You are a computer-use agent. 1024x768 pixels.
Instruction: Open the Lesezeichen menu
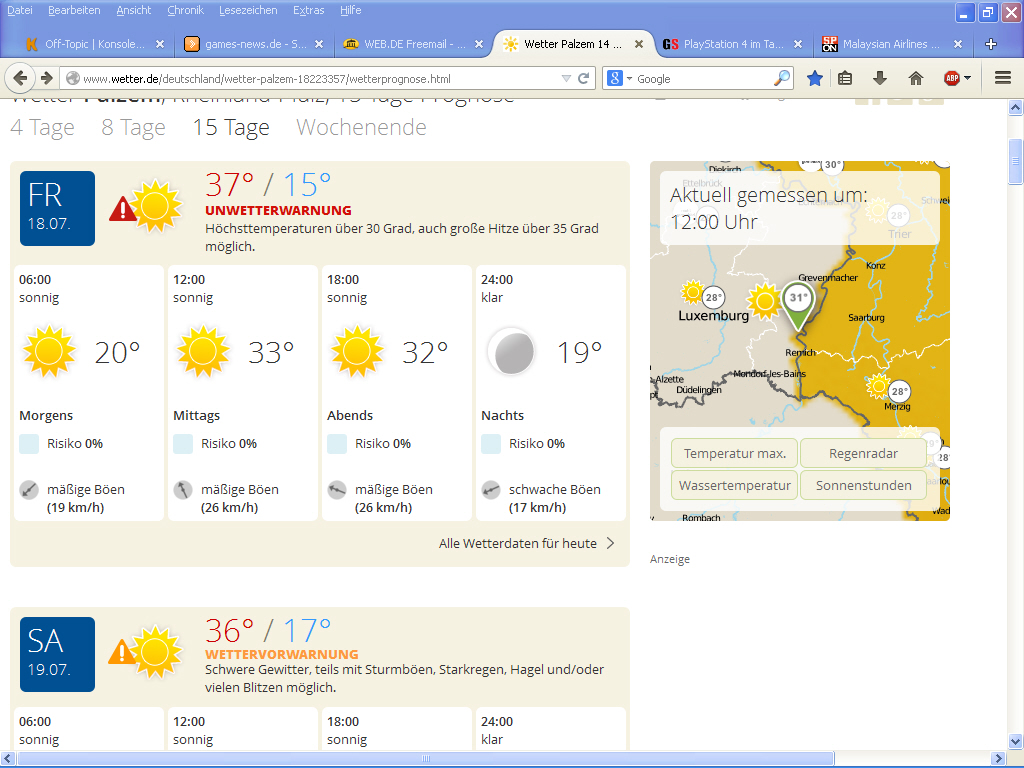point(248,10)
